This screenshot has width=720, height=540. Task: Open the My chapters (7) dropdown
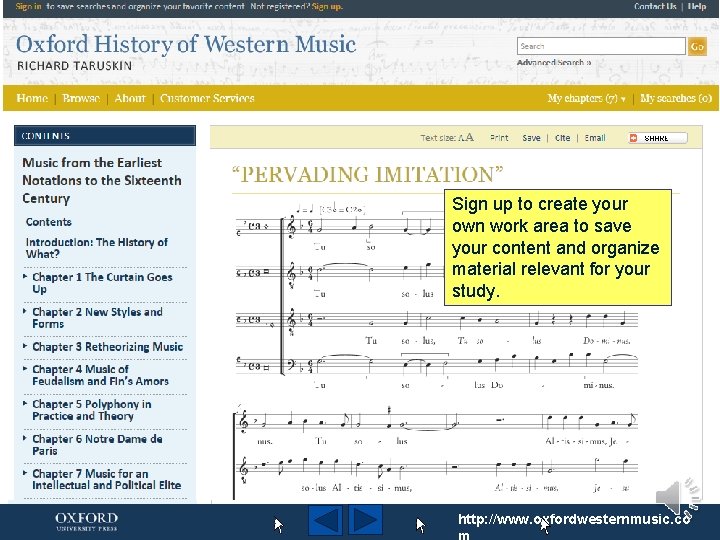pyautogui.click(x=586, y=98)
